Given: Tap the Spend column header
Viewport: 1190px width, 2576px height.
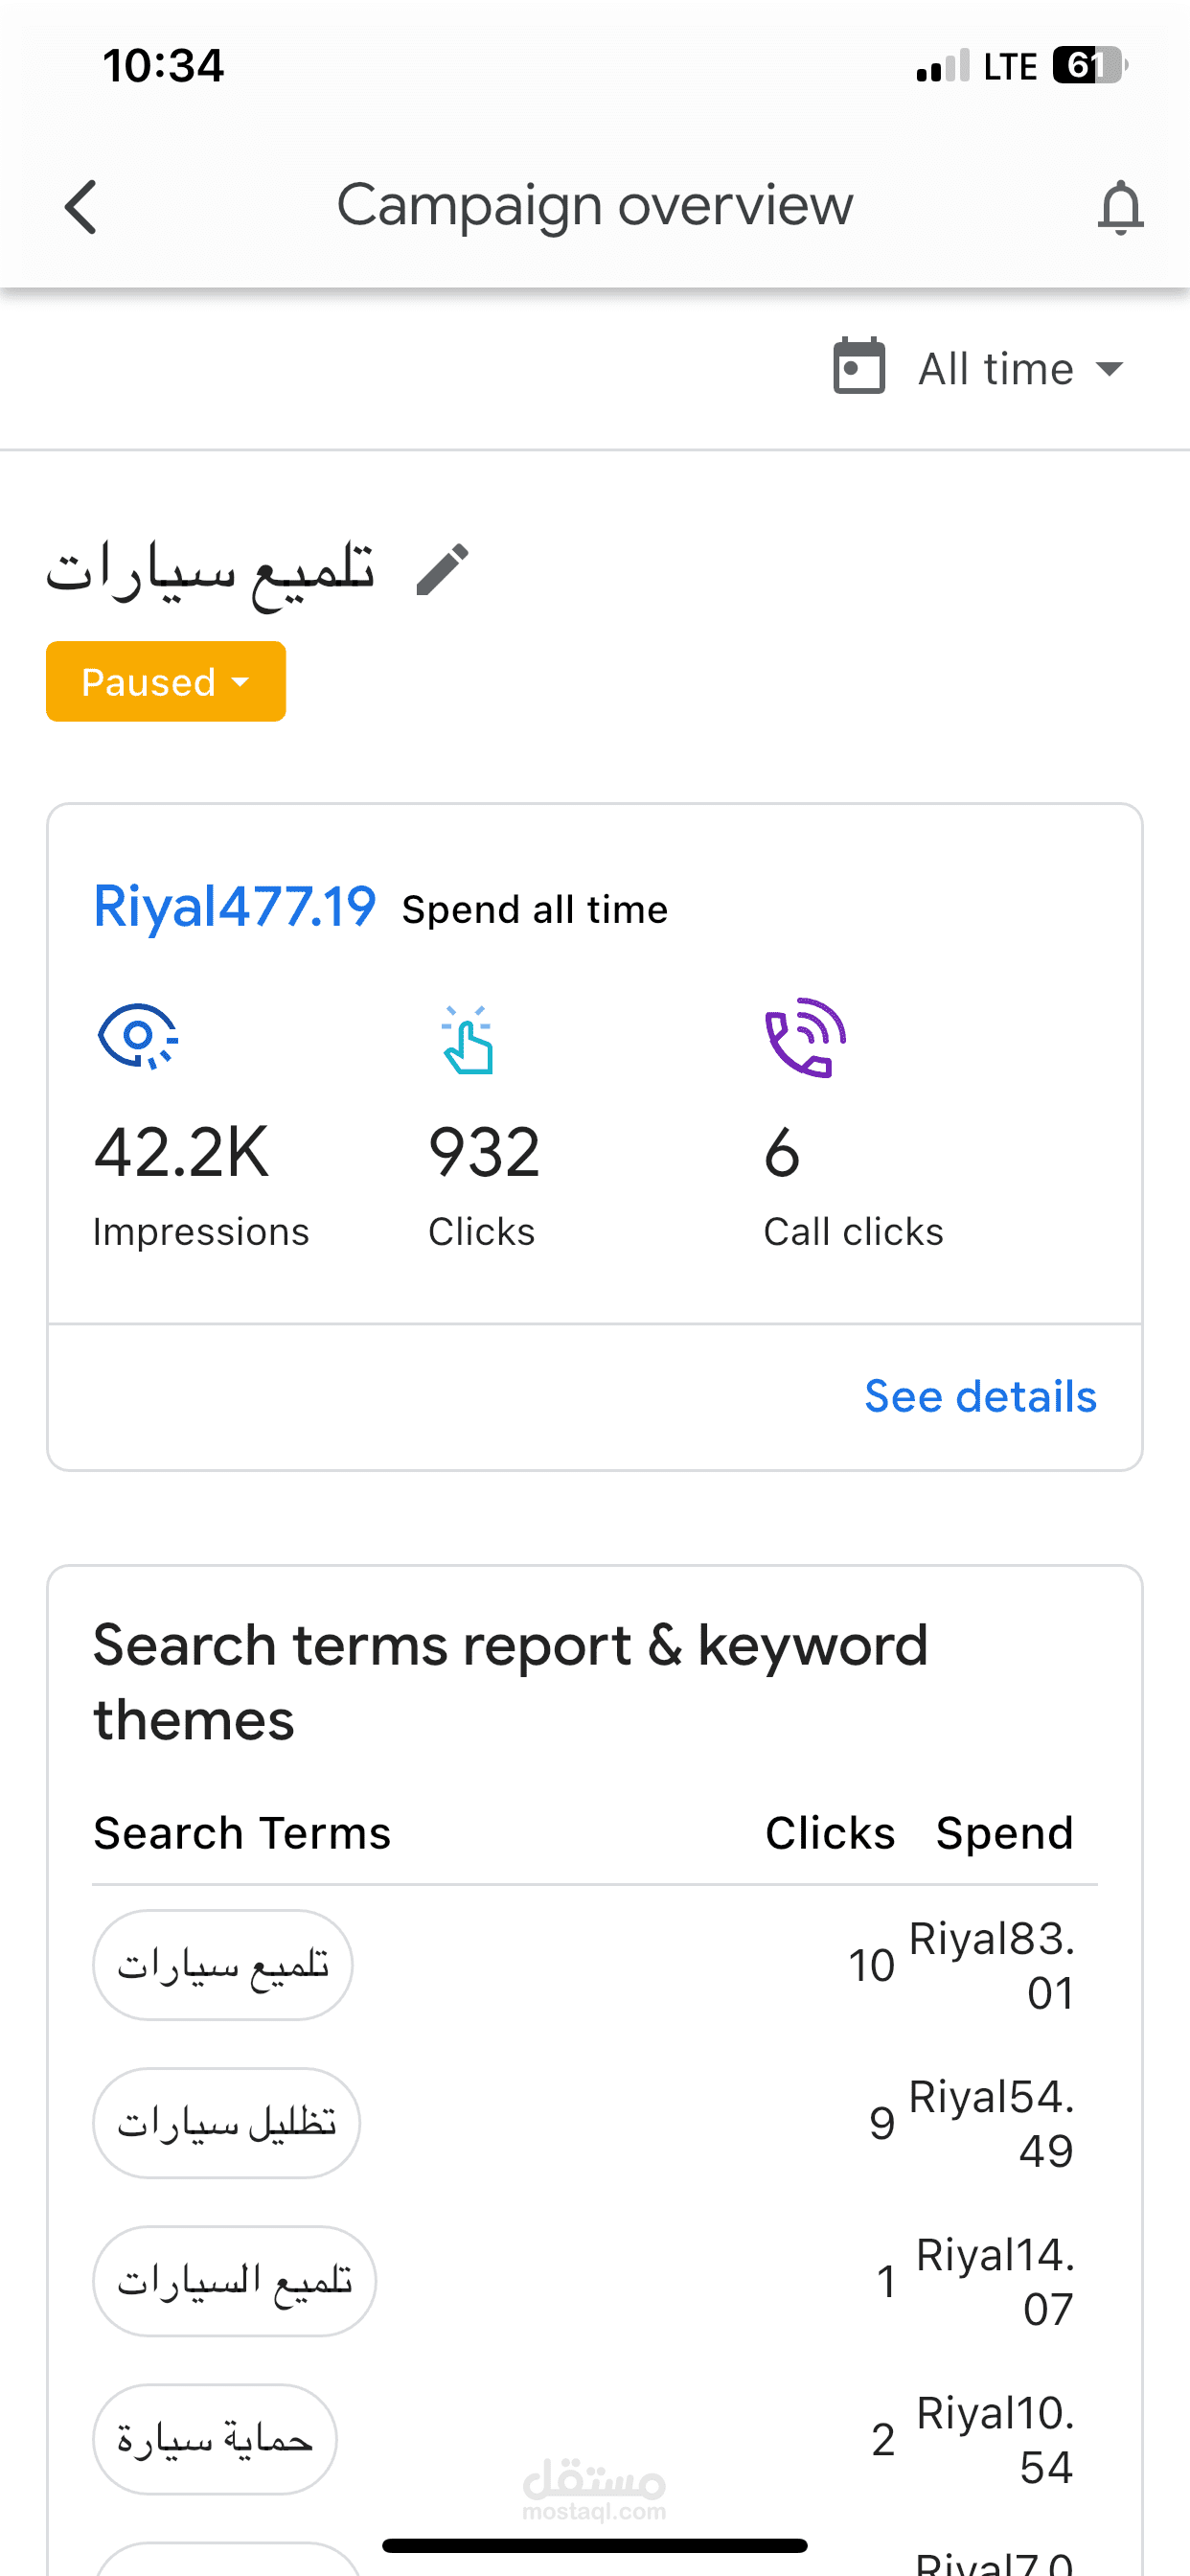Looking at the screenshot, I should point(1004,1834).
